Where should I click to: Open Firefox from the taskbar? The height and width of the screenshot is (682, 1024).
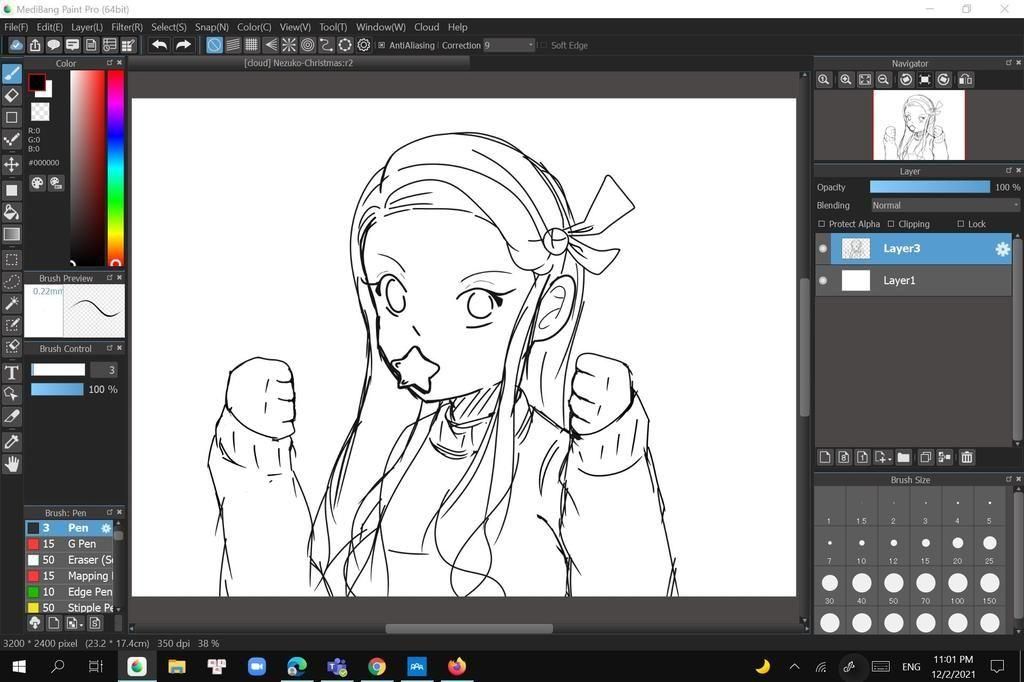click(x=457, y=666)
